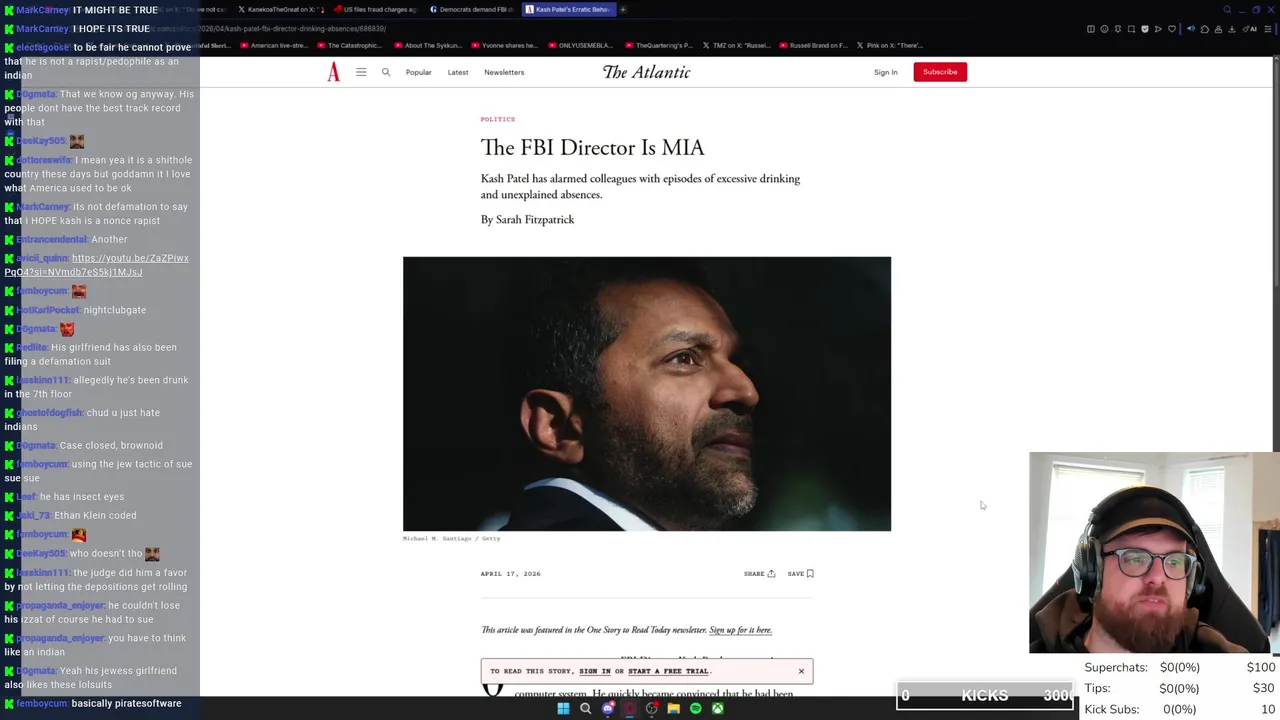Click the profile account toolbar icon
Screen dimensions: 1280x720
point(1218,29)
